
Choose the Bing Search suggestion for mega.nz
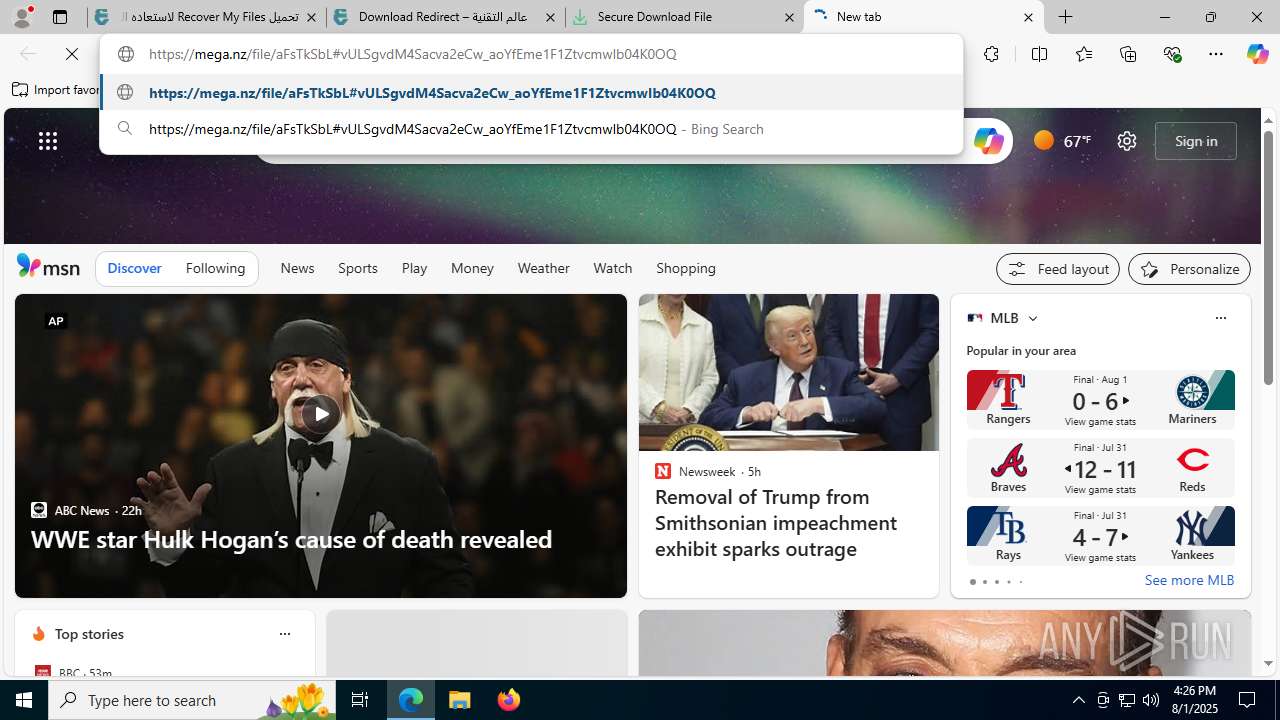531,129
